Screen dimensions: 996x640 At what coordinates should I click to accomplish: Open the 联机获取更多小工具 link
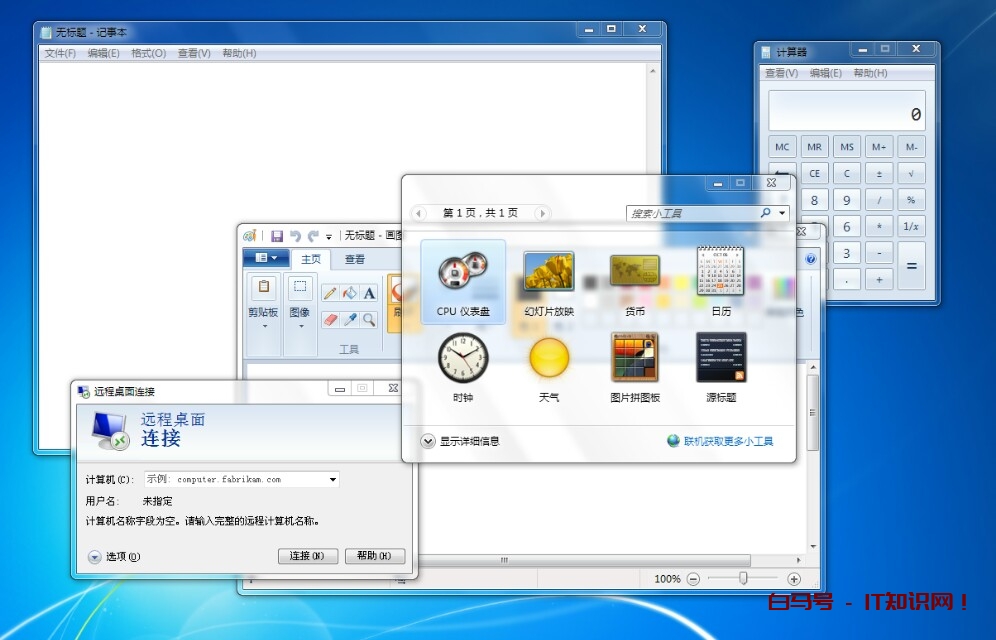click(727, 441)
